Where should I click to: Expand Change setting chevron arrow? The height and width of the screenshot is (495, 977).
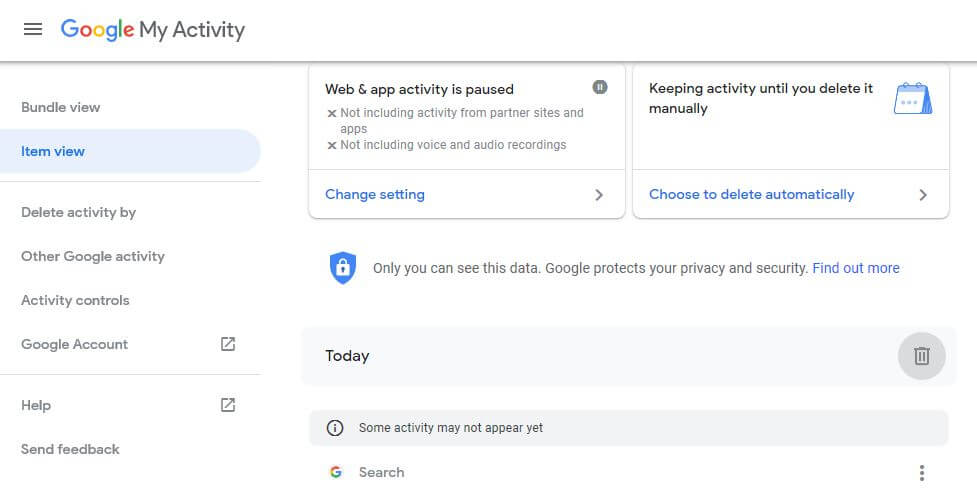click(599, 195)
